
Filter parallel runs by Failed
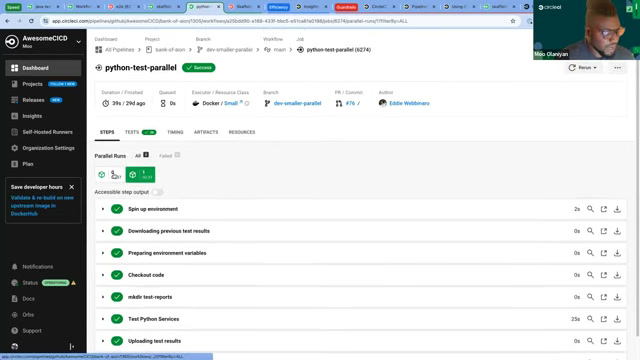[169, 156]
